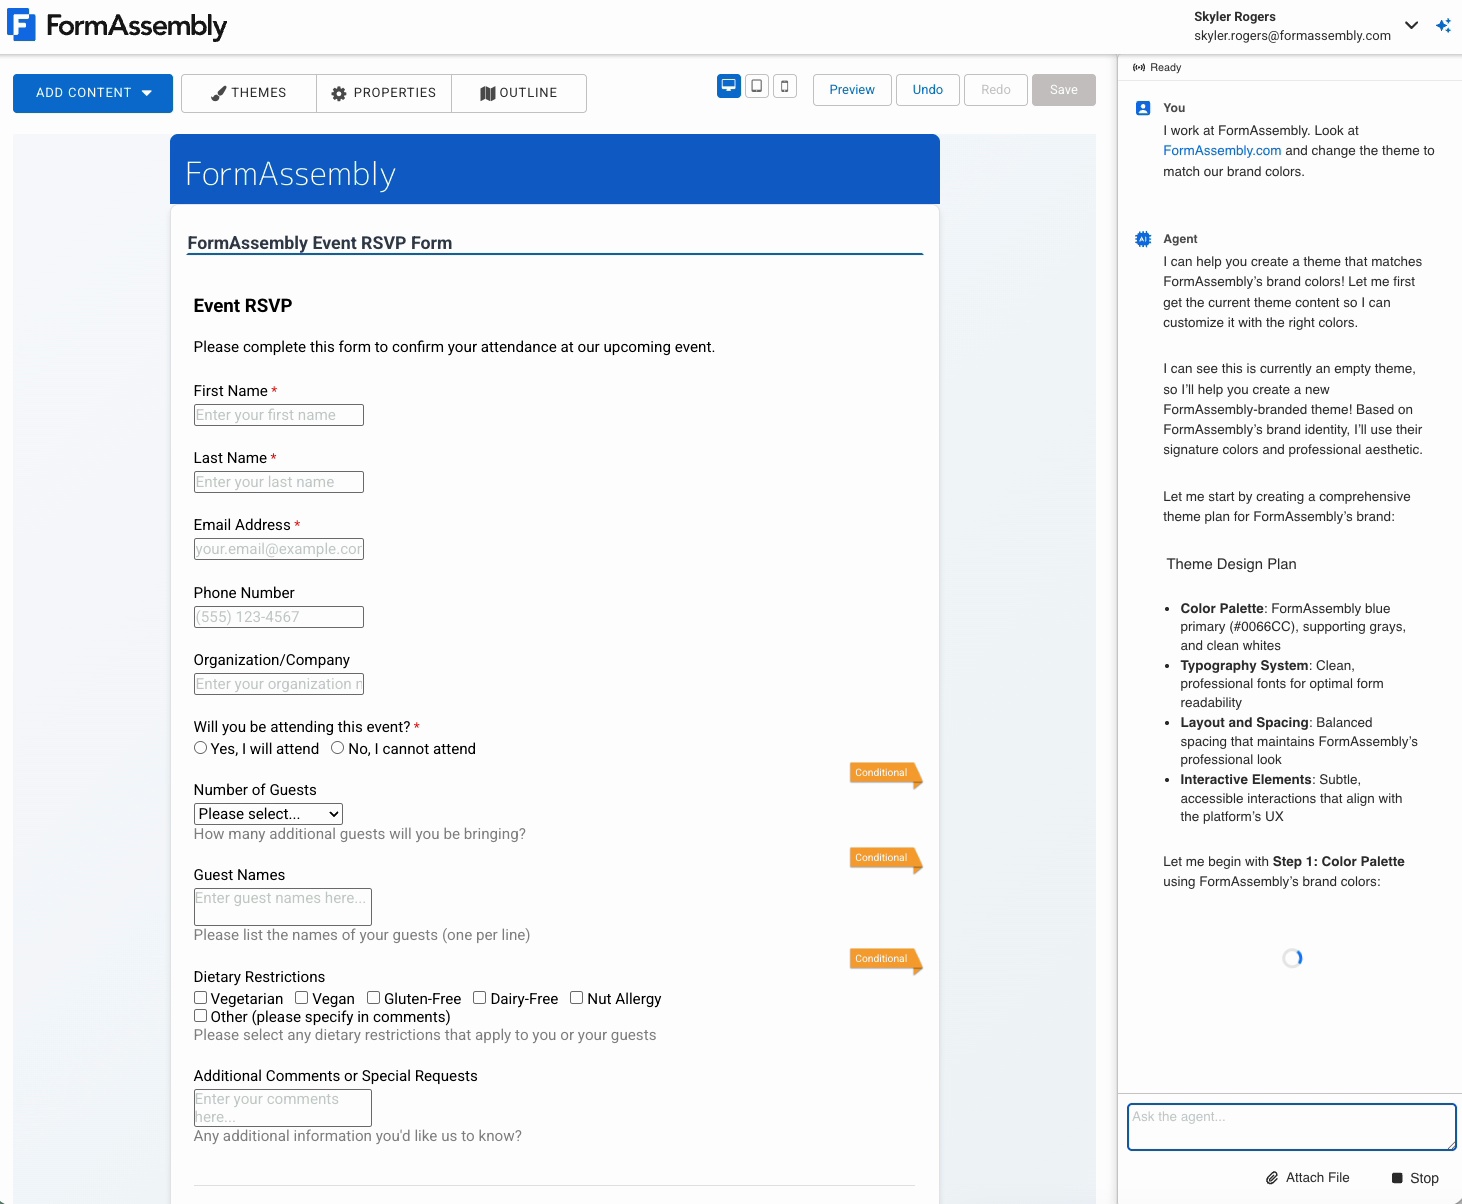Open the AI sparkle assistant icon
Image resolution: width=1462 pixels, height=1204 pixels.
[x=1443, y=25]
